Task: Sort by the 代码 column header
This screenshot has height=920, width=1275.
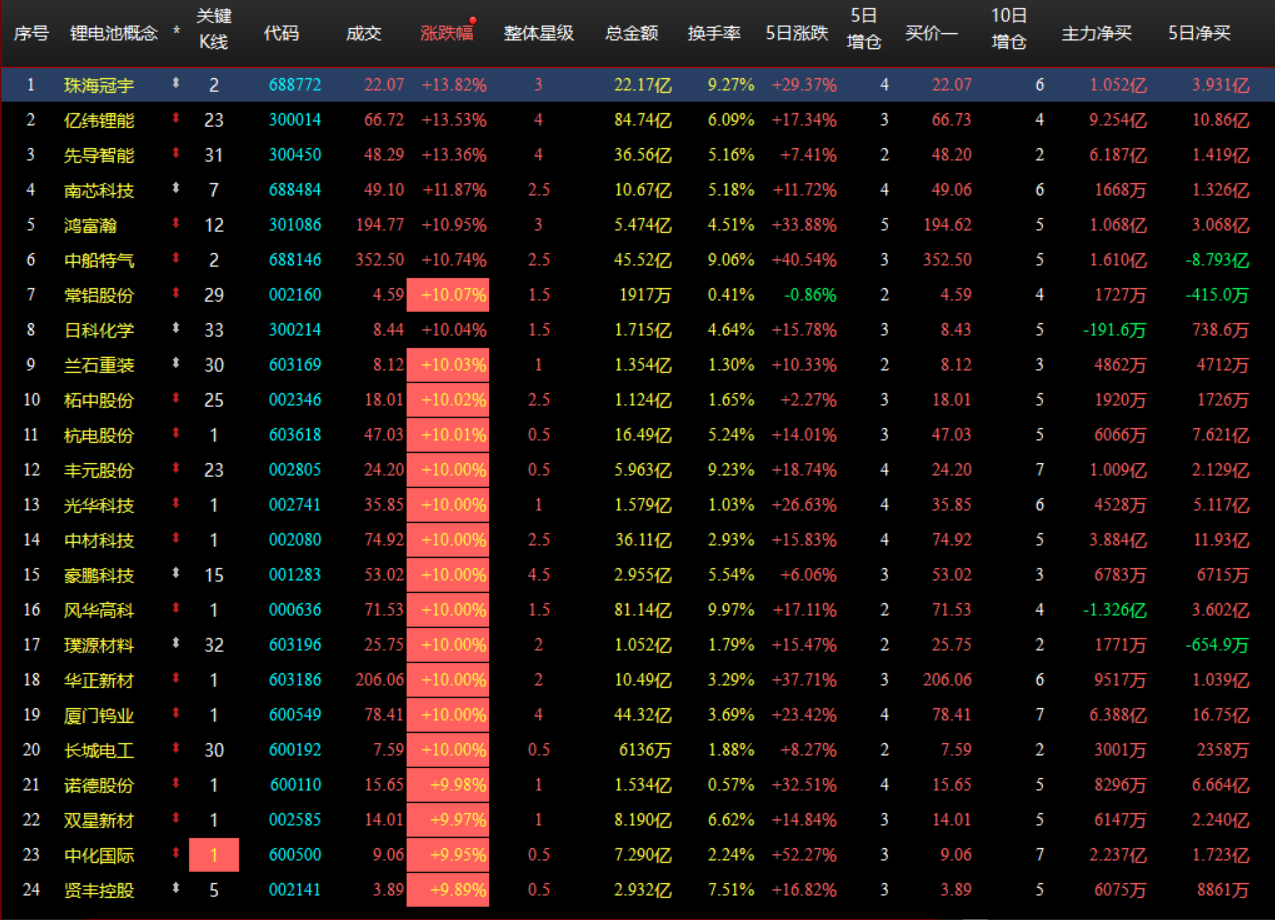Action: point(281,33)
